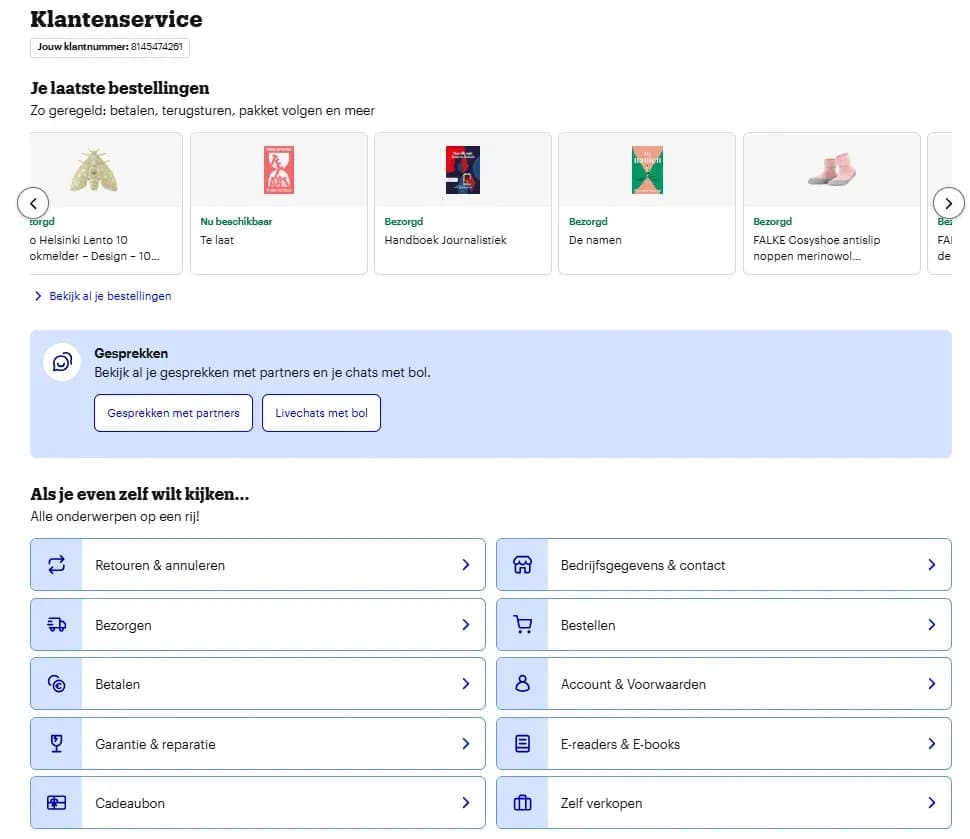Click the Account & Voorwaarden person icon
970x839 pixels.
coord(522,684)
